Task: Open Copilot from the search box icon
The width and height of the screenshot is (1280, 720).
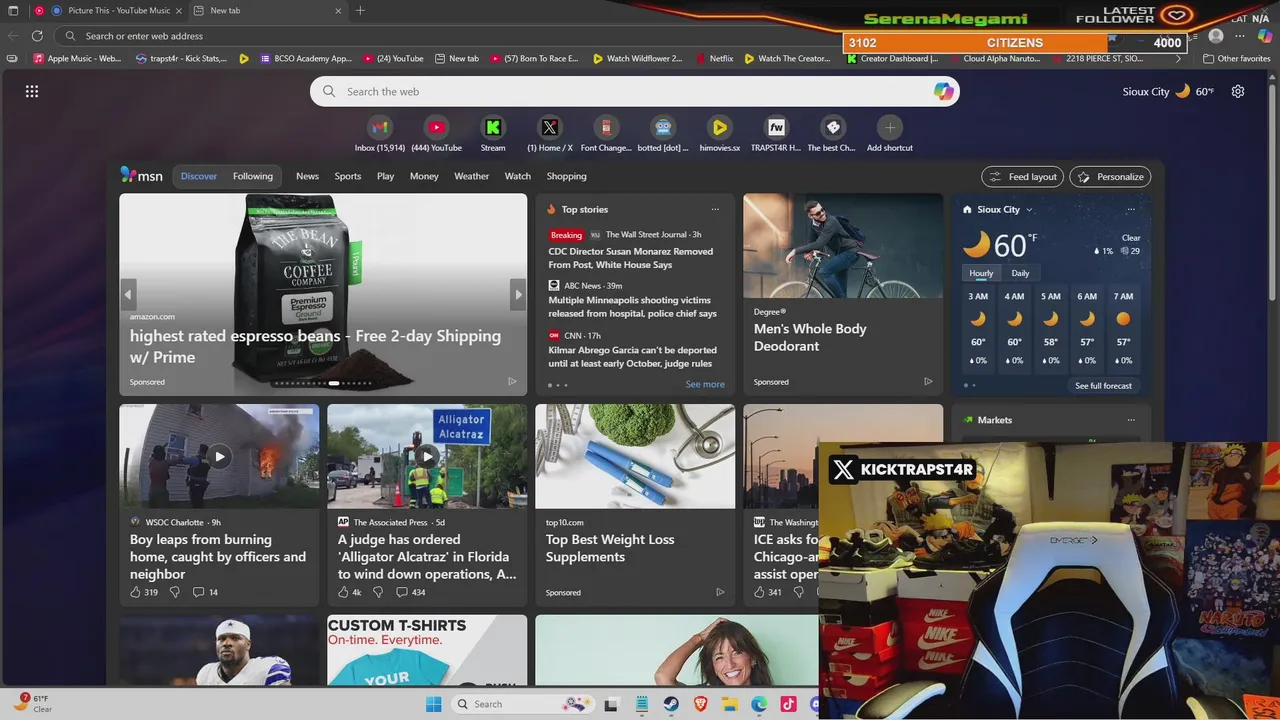Action: (x=944, y=91)
